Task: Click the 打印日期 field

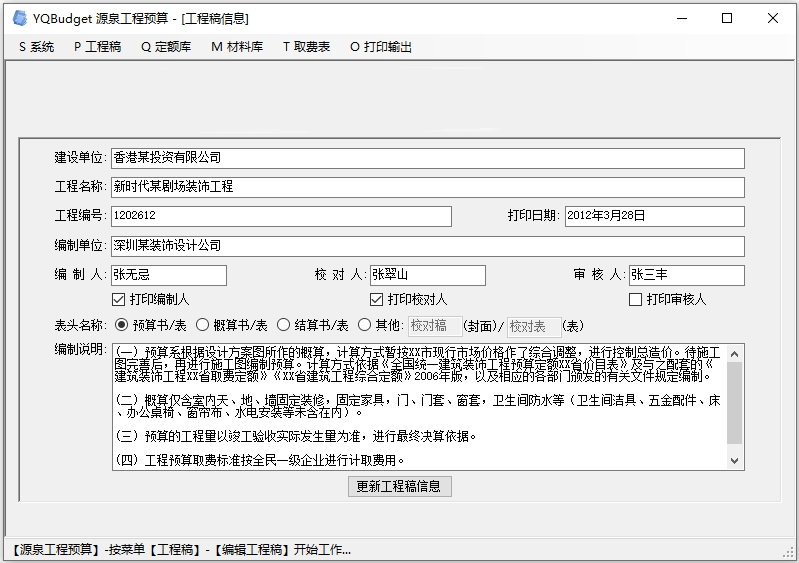Action: 655,216
